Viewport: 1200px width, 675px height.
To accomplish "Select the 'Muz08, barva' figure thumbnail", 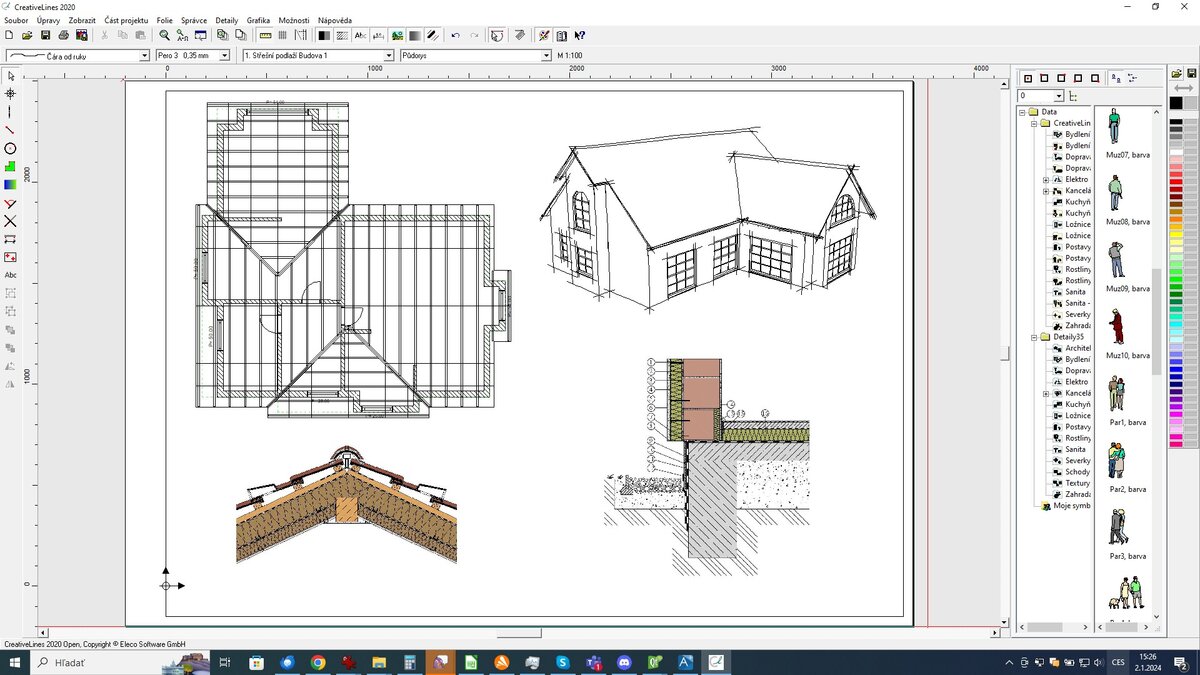I will point(1116,193).
